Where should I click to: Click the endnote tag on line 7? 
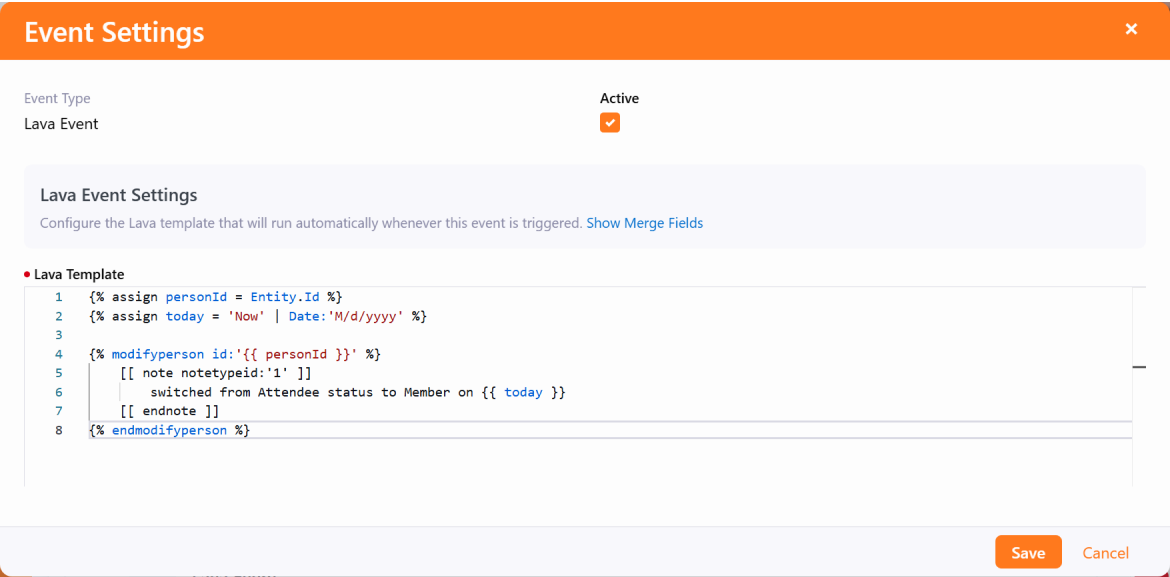click(x=169, y=411)
